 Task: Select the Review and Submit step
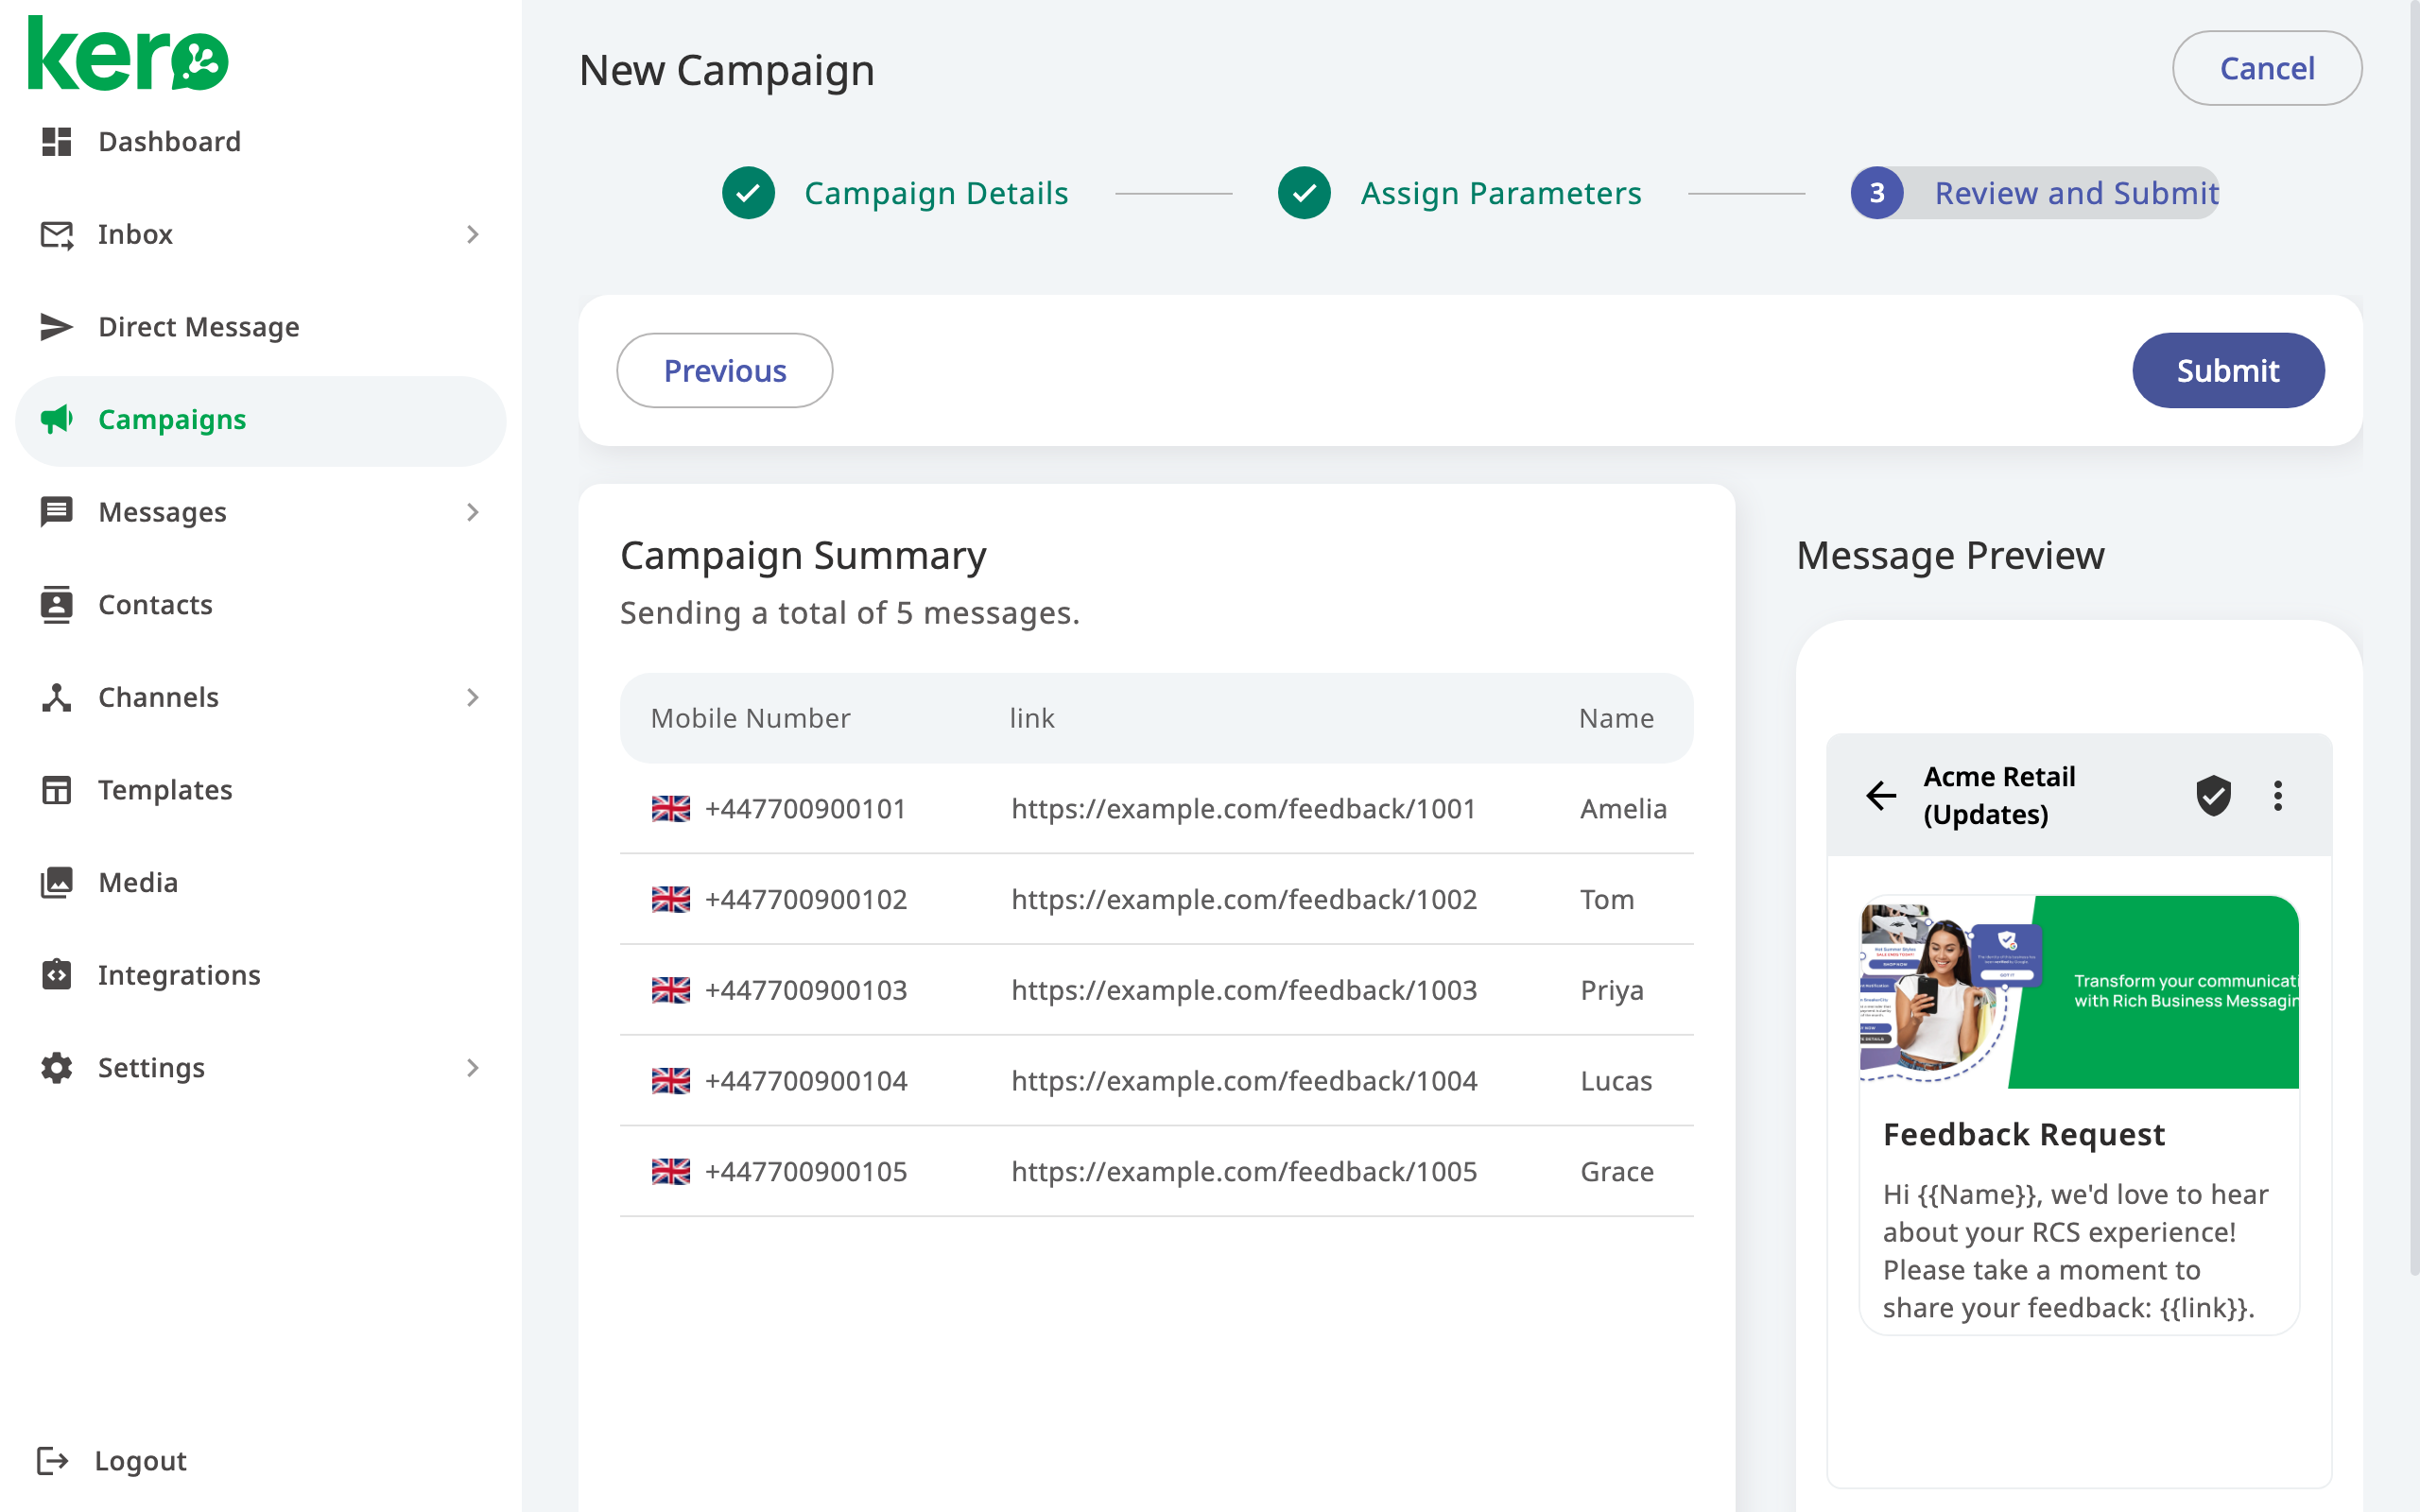(x=2035, y=193)
